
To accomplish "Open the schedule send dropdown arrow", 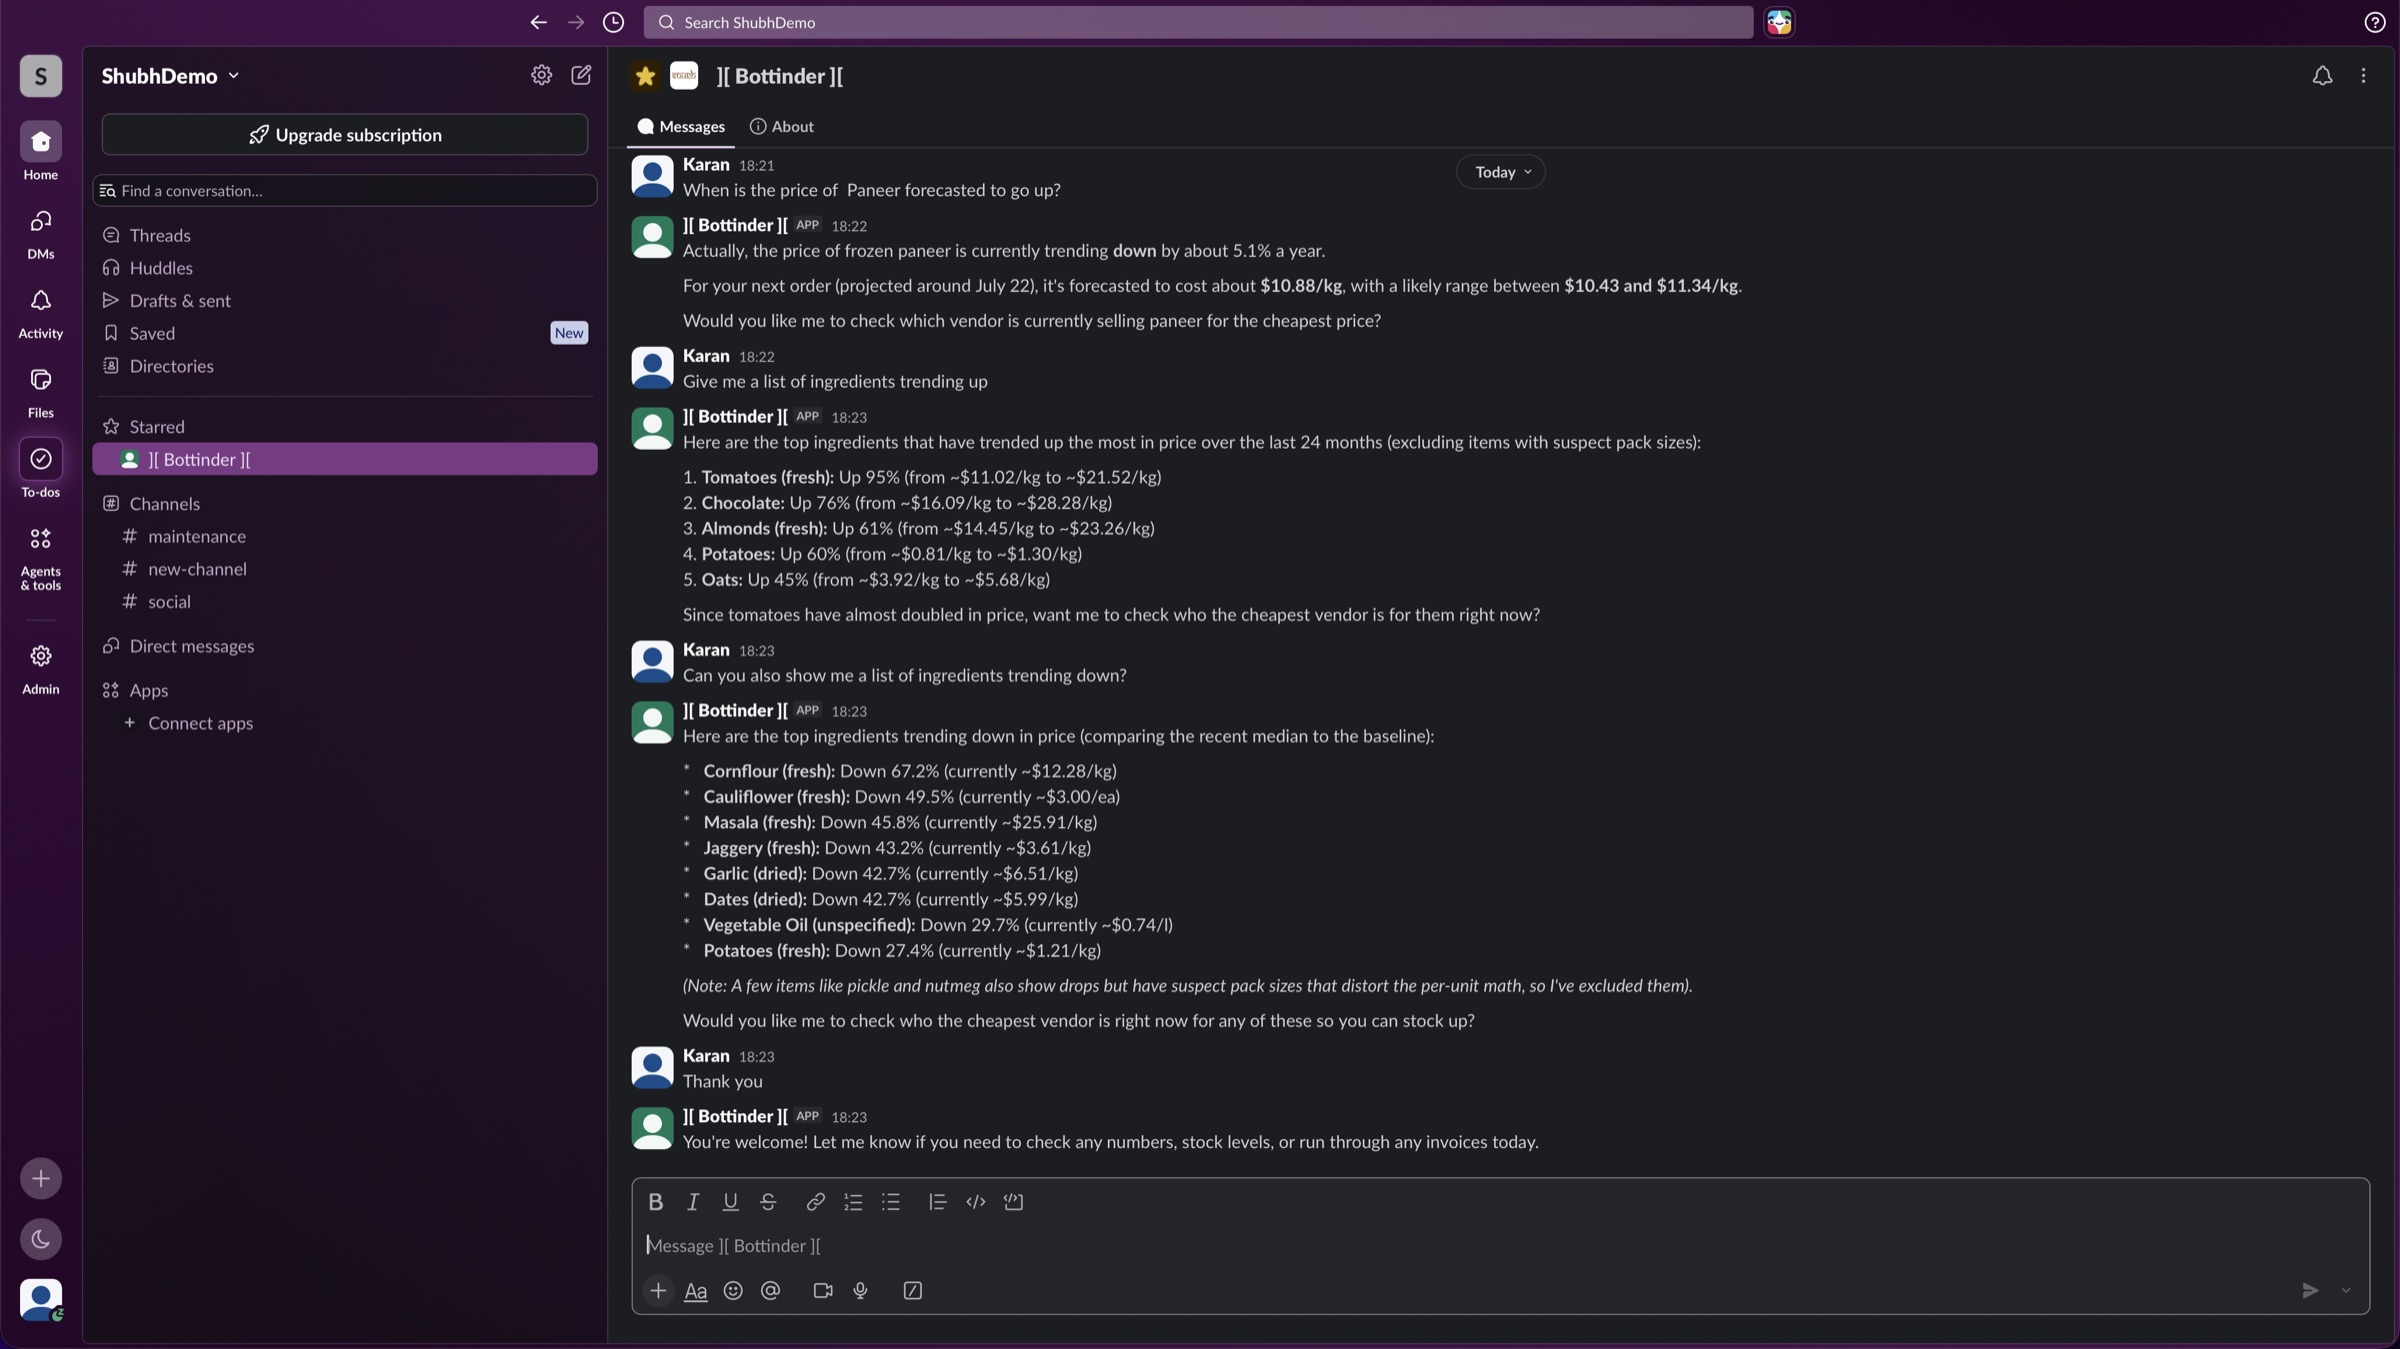I will click(x=2346, y=1291).
